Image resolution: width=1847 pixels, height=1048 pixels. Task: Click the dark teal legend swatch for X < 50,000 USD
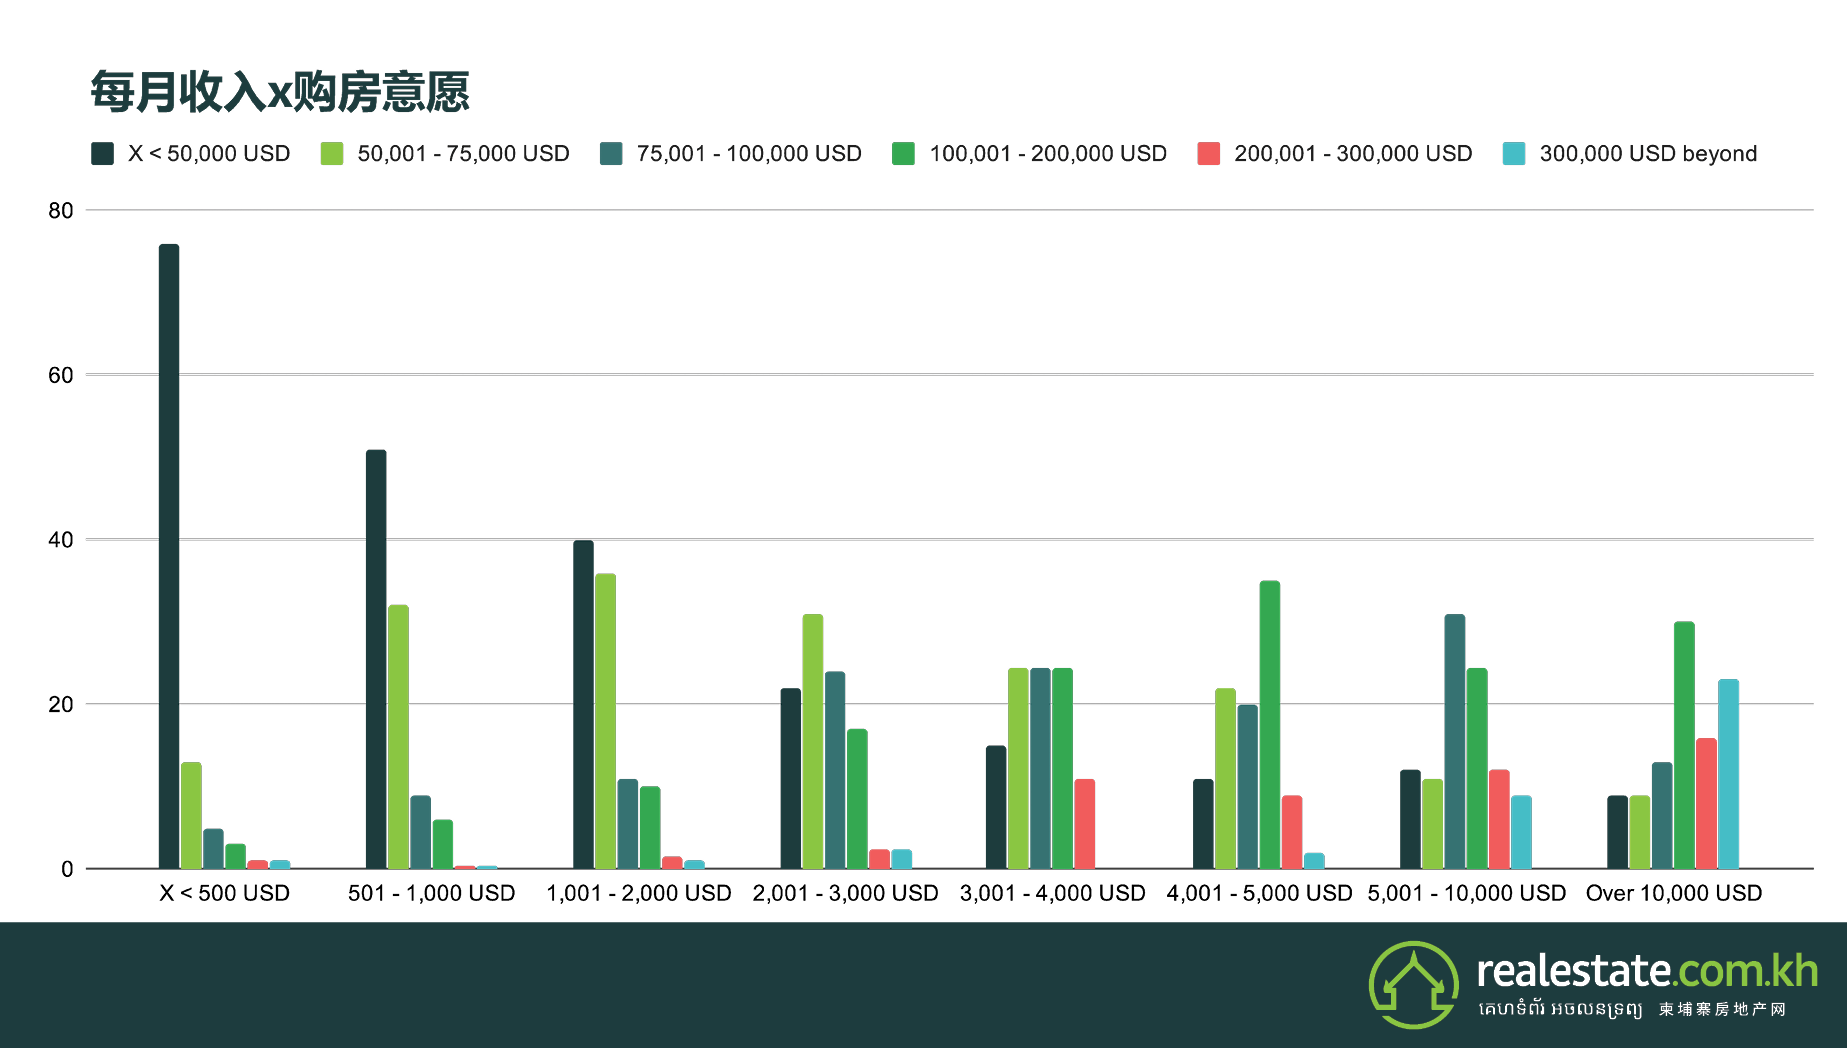[102, 153]
